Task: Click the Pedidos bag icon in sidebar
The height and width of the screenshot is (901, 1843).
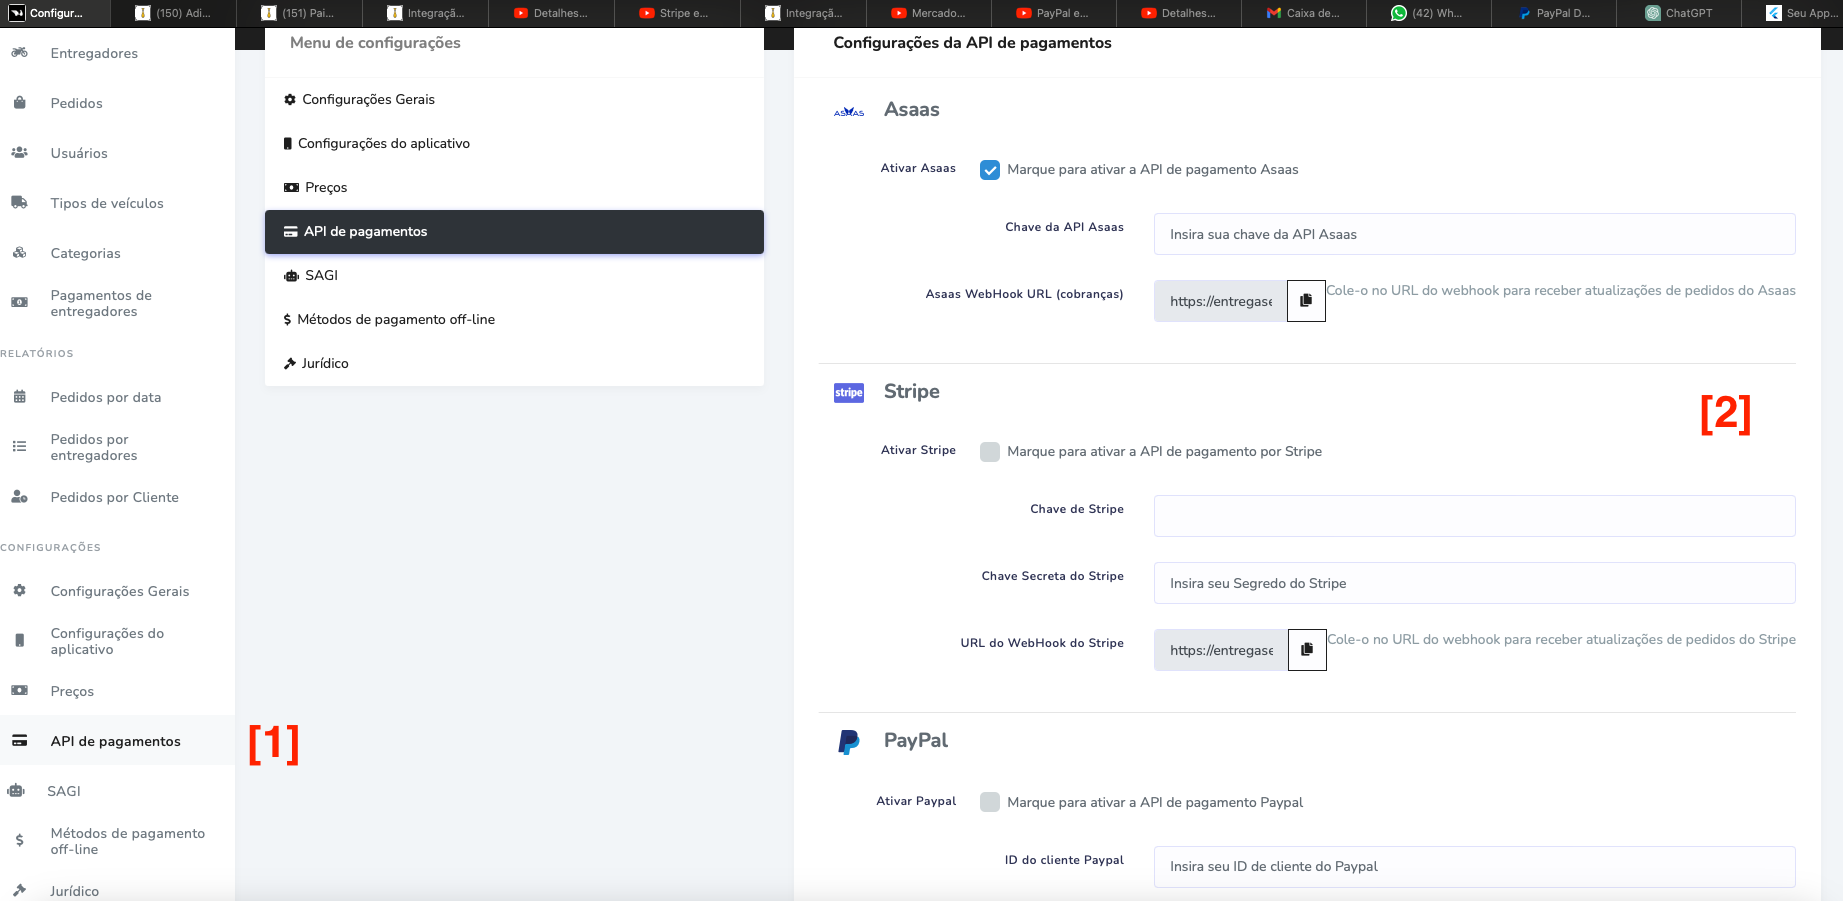Action: [19, 103]
